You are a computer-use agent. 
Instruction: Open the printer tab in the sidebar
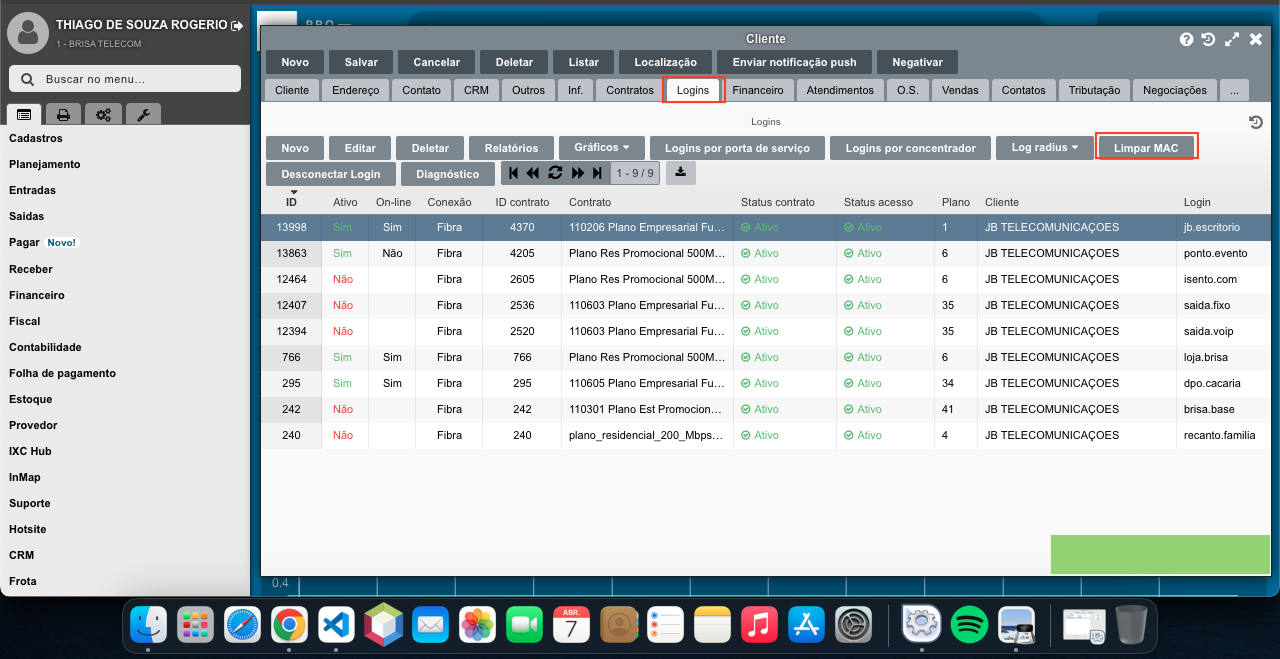(x=63, y=114)
